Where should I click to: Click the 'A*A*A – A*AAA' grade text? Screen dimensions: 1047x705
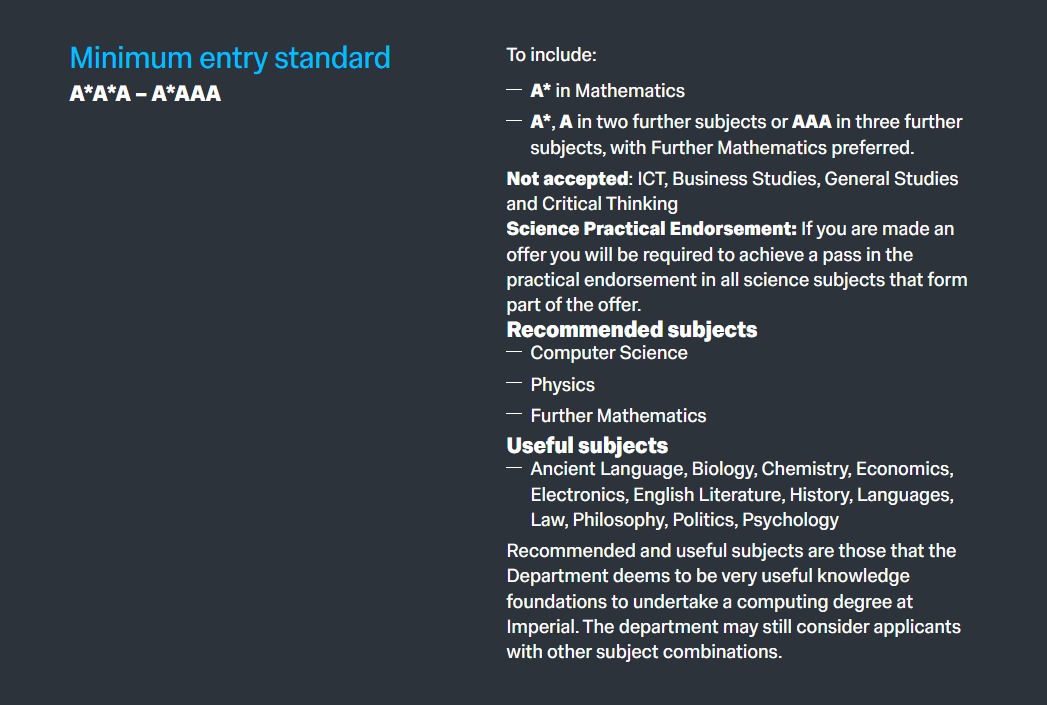pyautogui.click(x=145, y=95)
